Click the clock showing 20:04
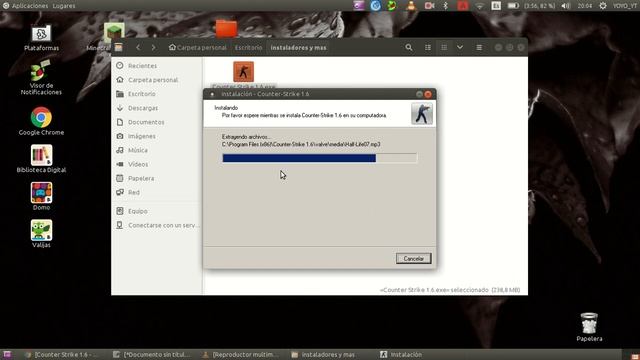 tap(584, 6)
